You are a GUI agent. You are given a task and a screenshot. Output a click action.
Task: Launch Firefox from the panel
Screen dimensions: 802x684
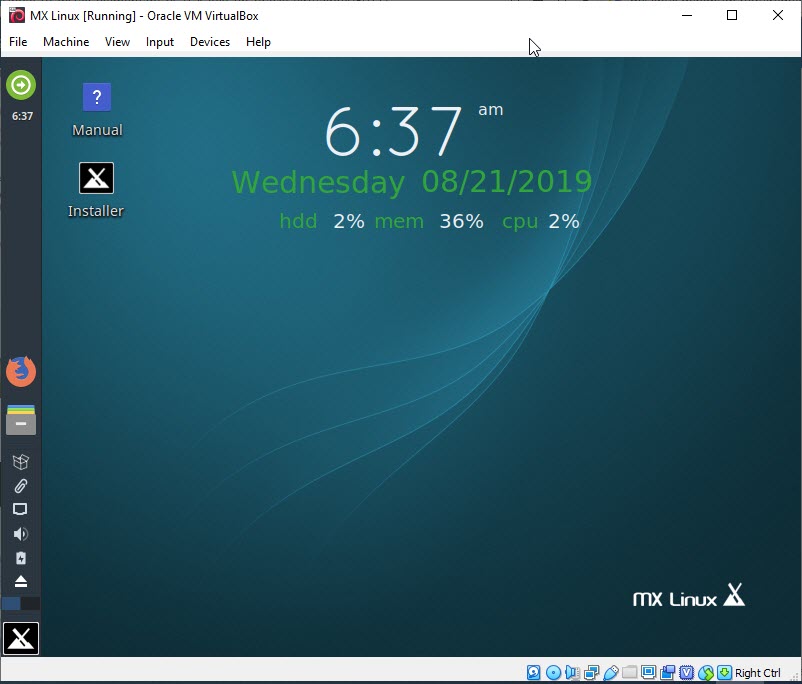coord(21,371)
